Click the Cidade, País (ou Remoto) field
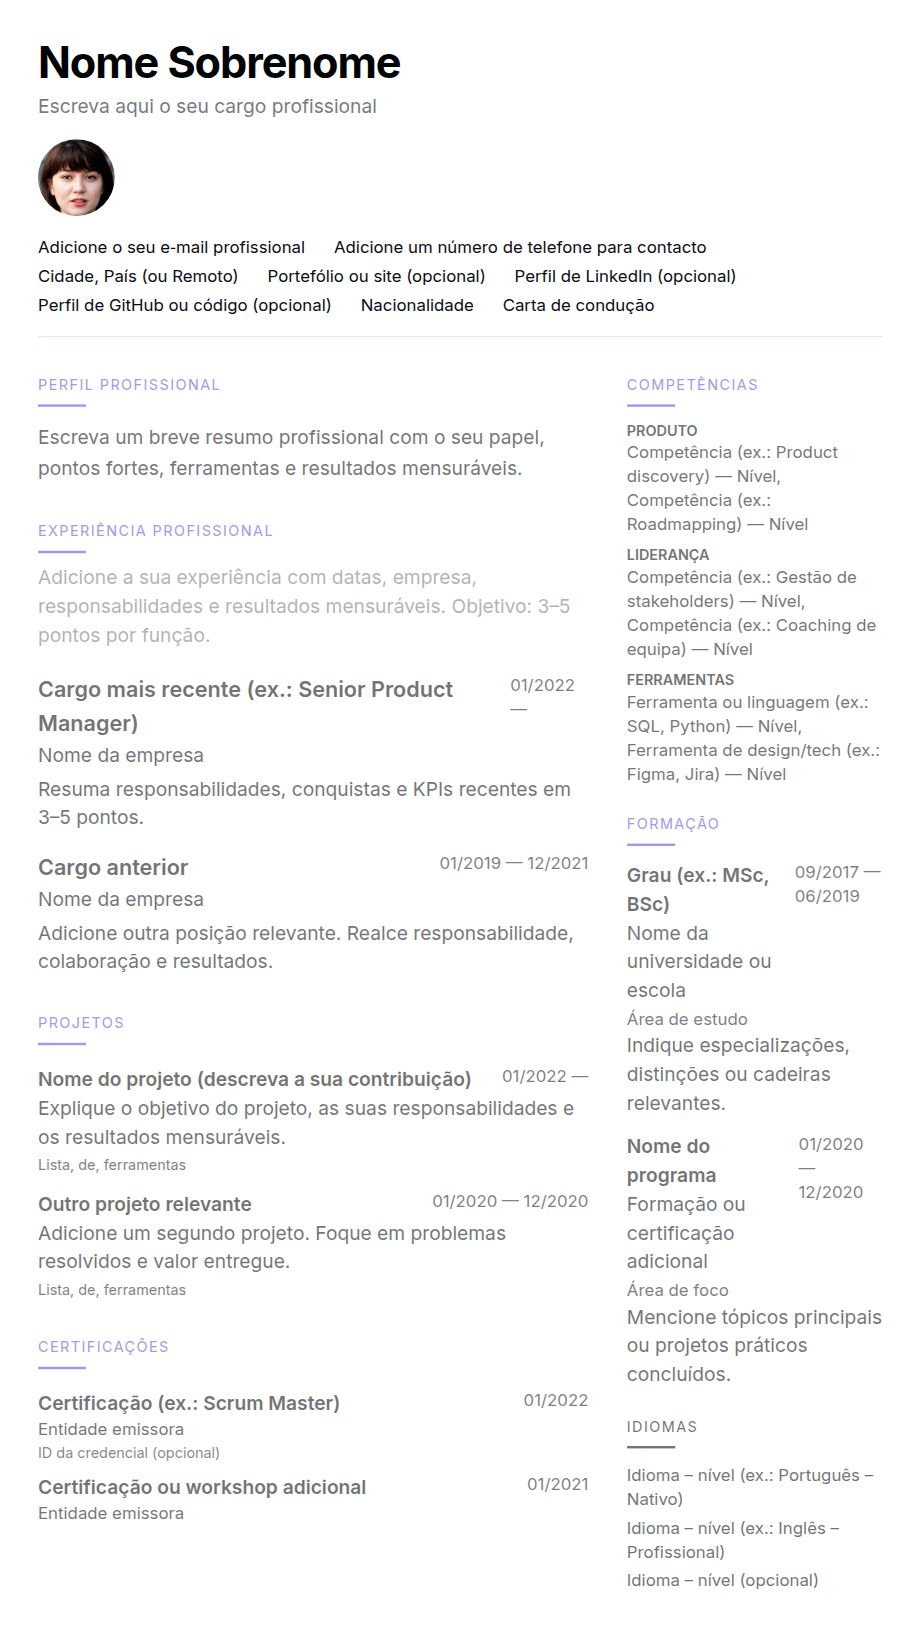The image size is (922, 1631). [138, 276]
